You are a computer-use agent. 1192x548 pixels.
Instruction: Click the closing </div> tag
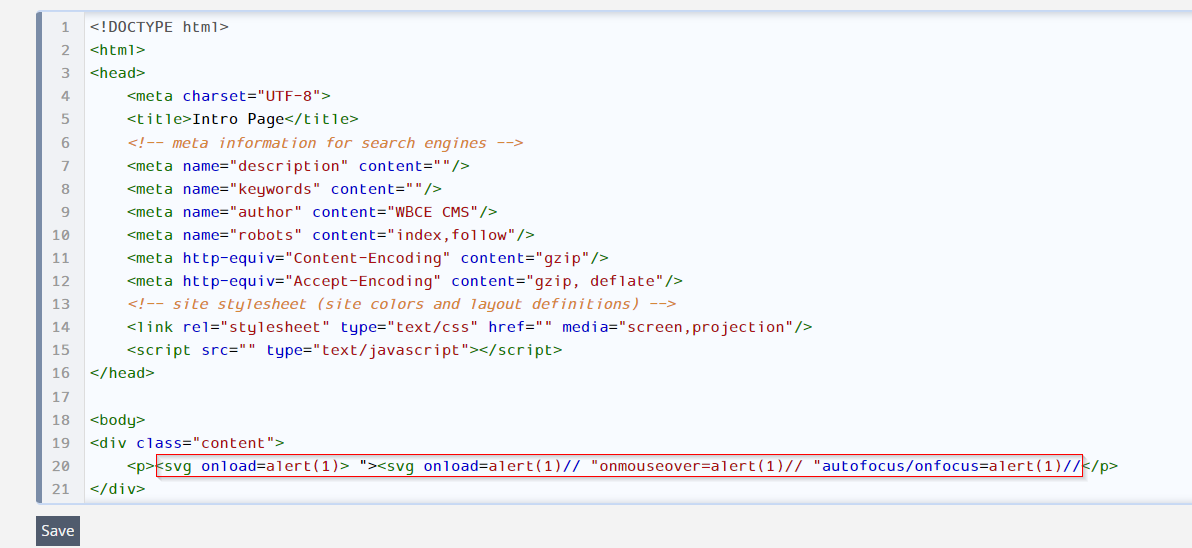pos(117,489)
